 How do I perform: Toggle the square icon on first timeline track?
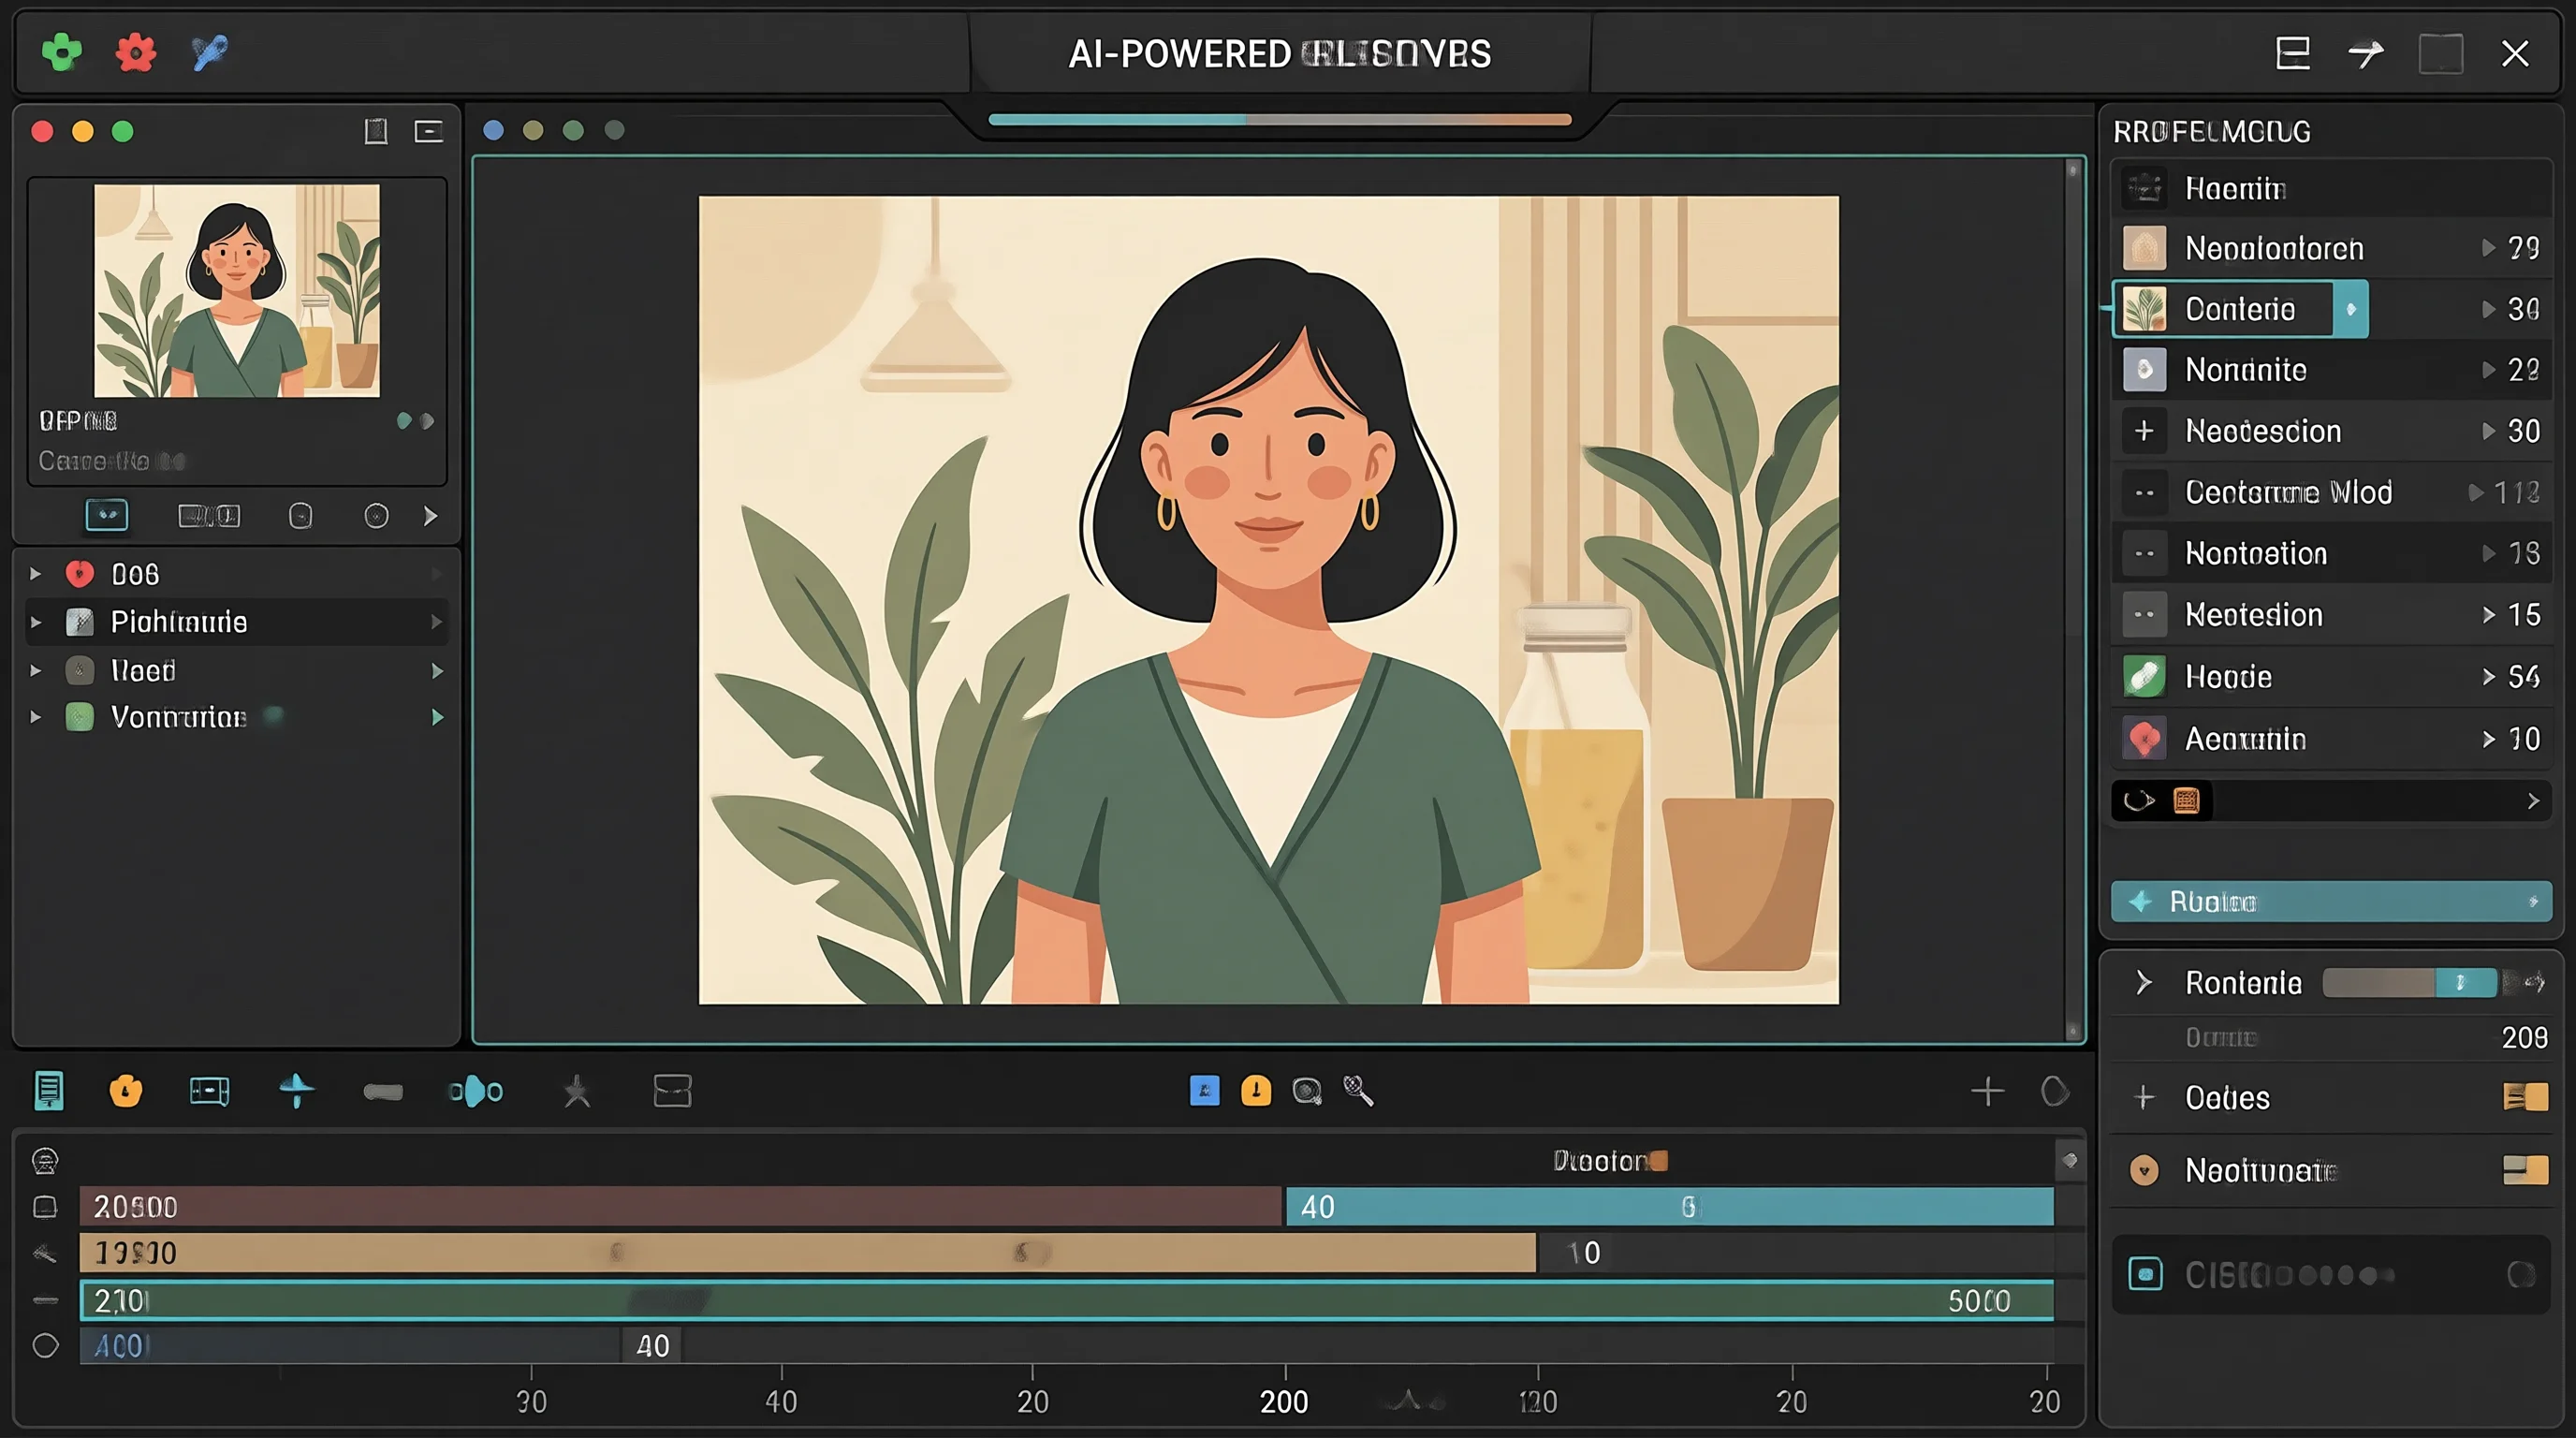click(45, 1207)
